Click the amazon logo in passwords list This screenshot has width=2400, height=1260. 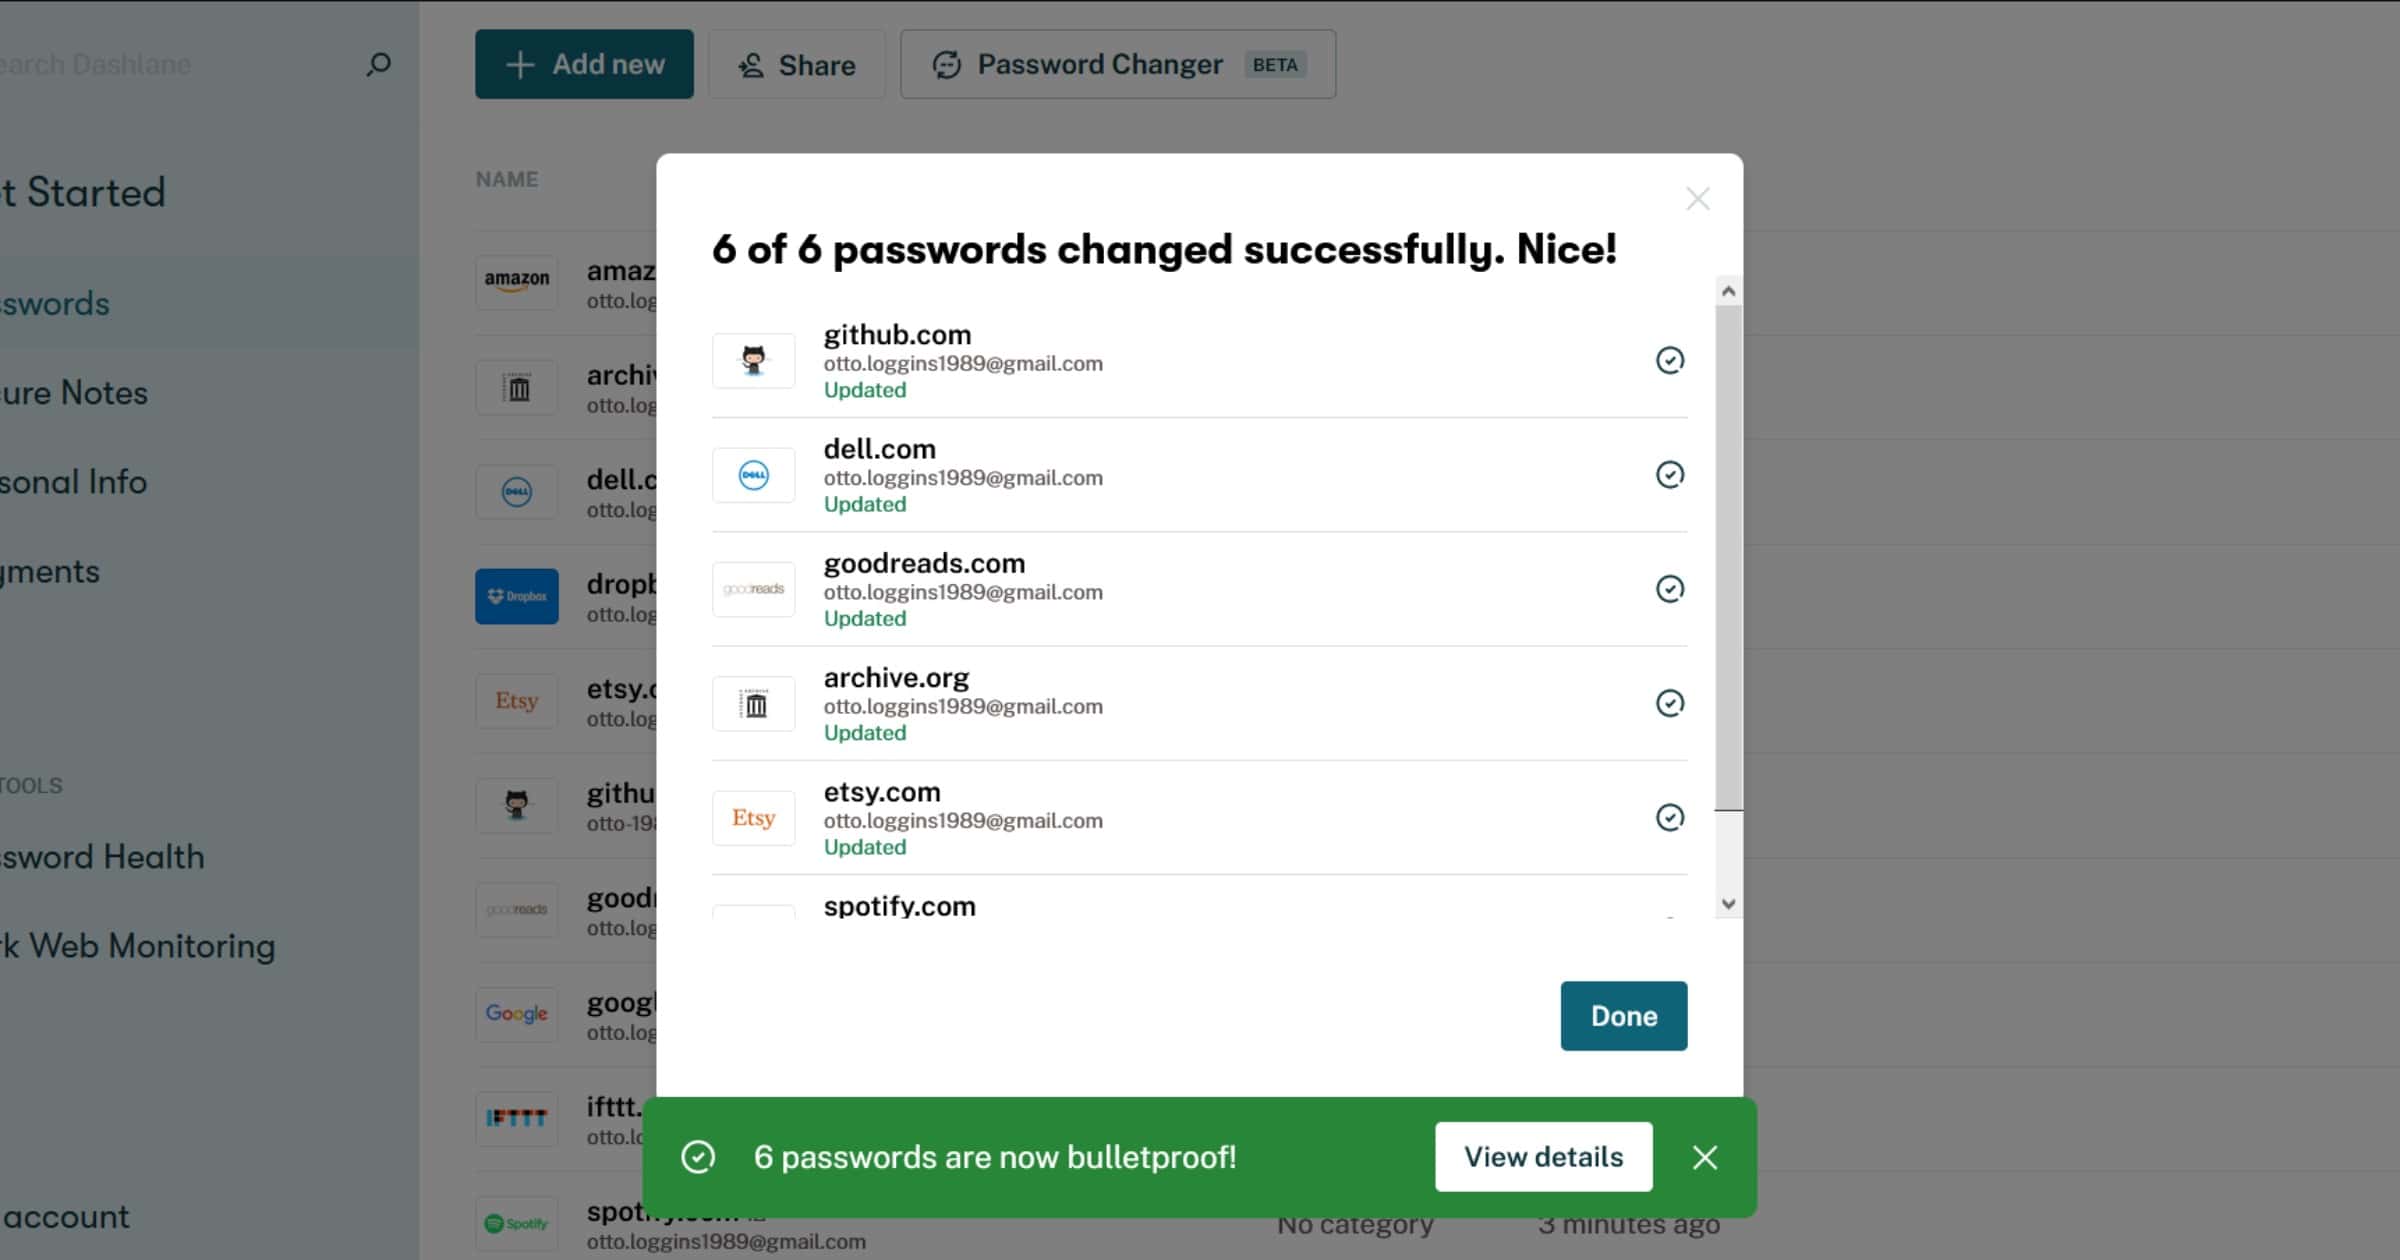coord(517,280)
